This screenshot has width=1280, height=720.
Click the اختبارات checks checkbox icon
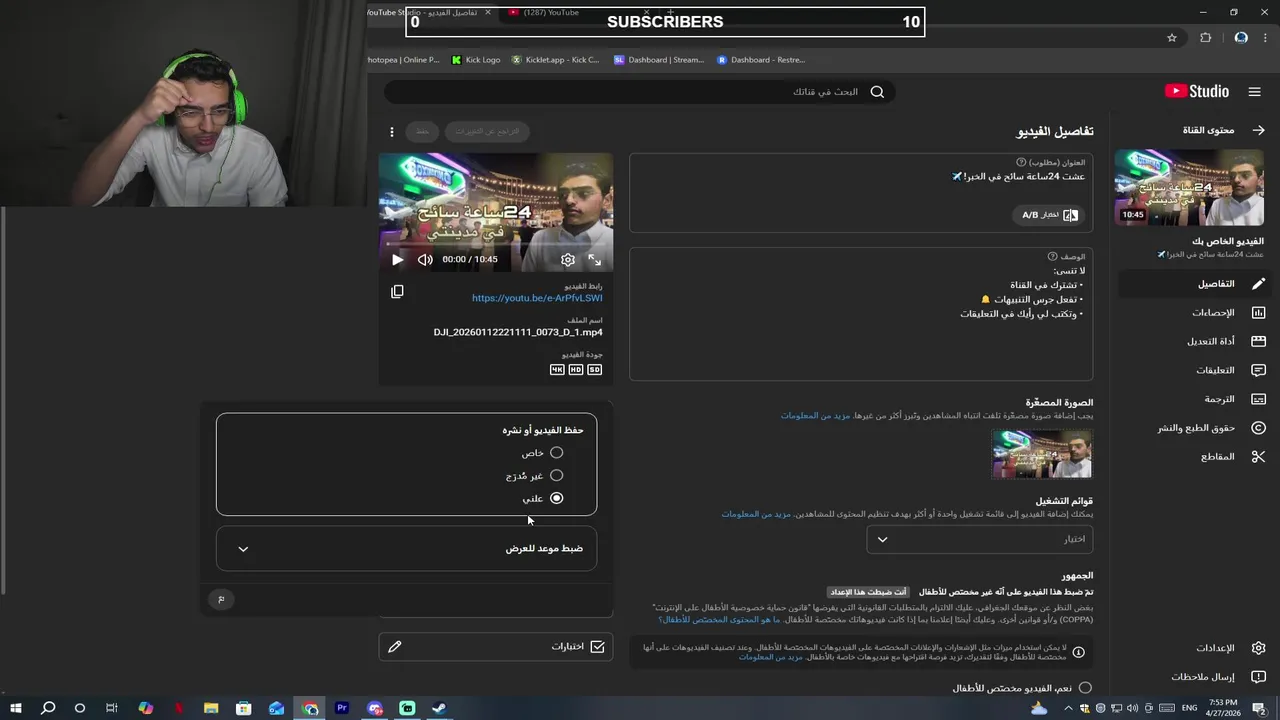point(597,647)
